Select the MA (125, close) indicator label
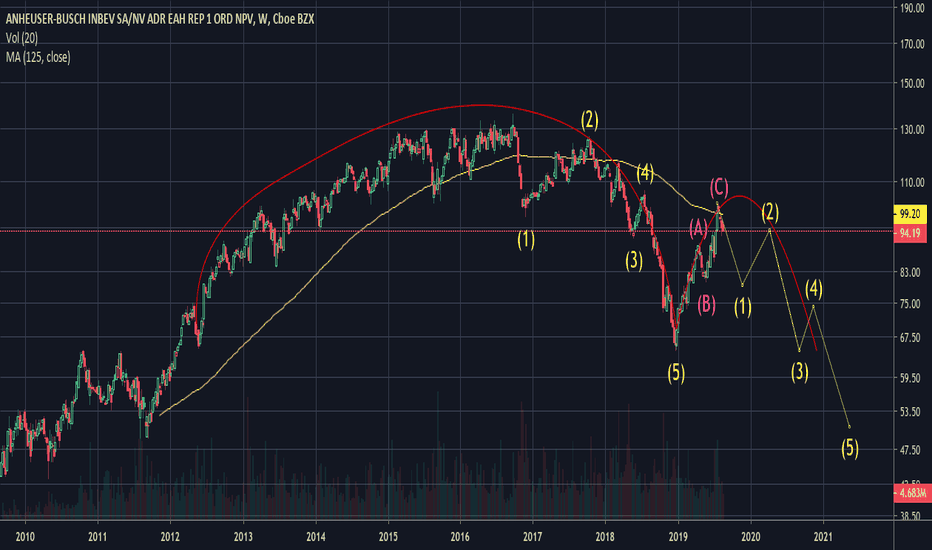The height and width of the screenshot is (550, 932). pyautogui.click(x=38, y=57)
